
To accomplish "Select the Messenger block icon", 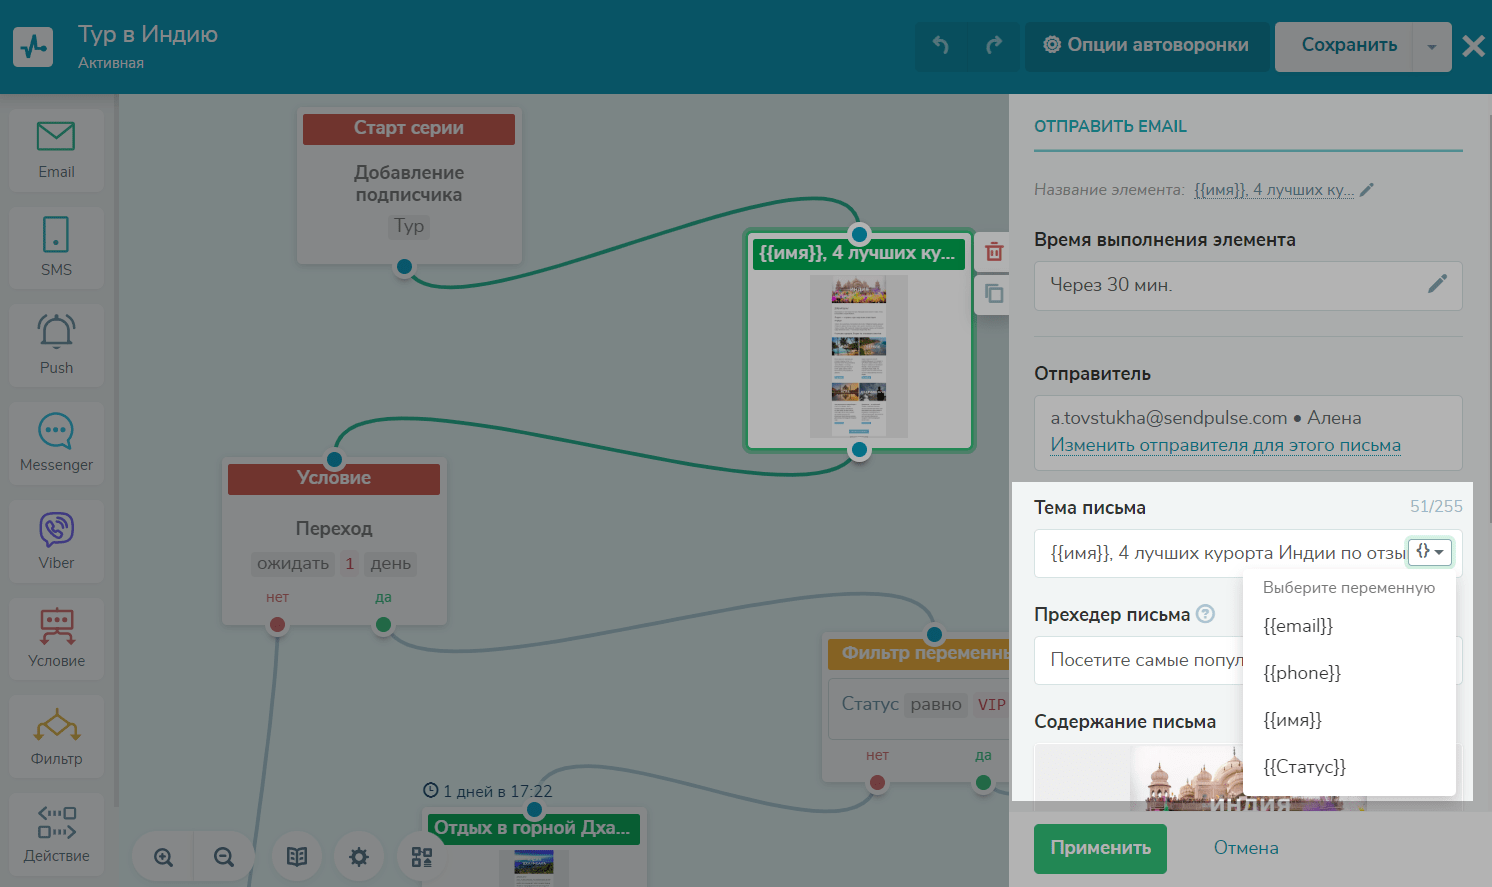I will (56, 443).
